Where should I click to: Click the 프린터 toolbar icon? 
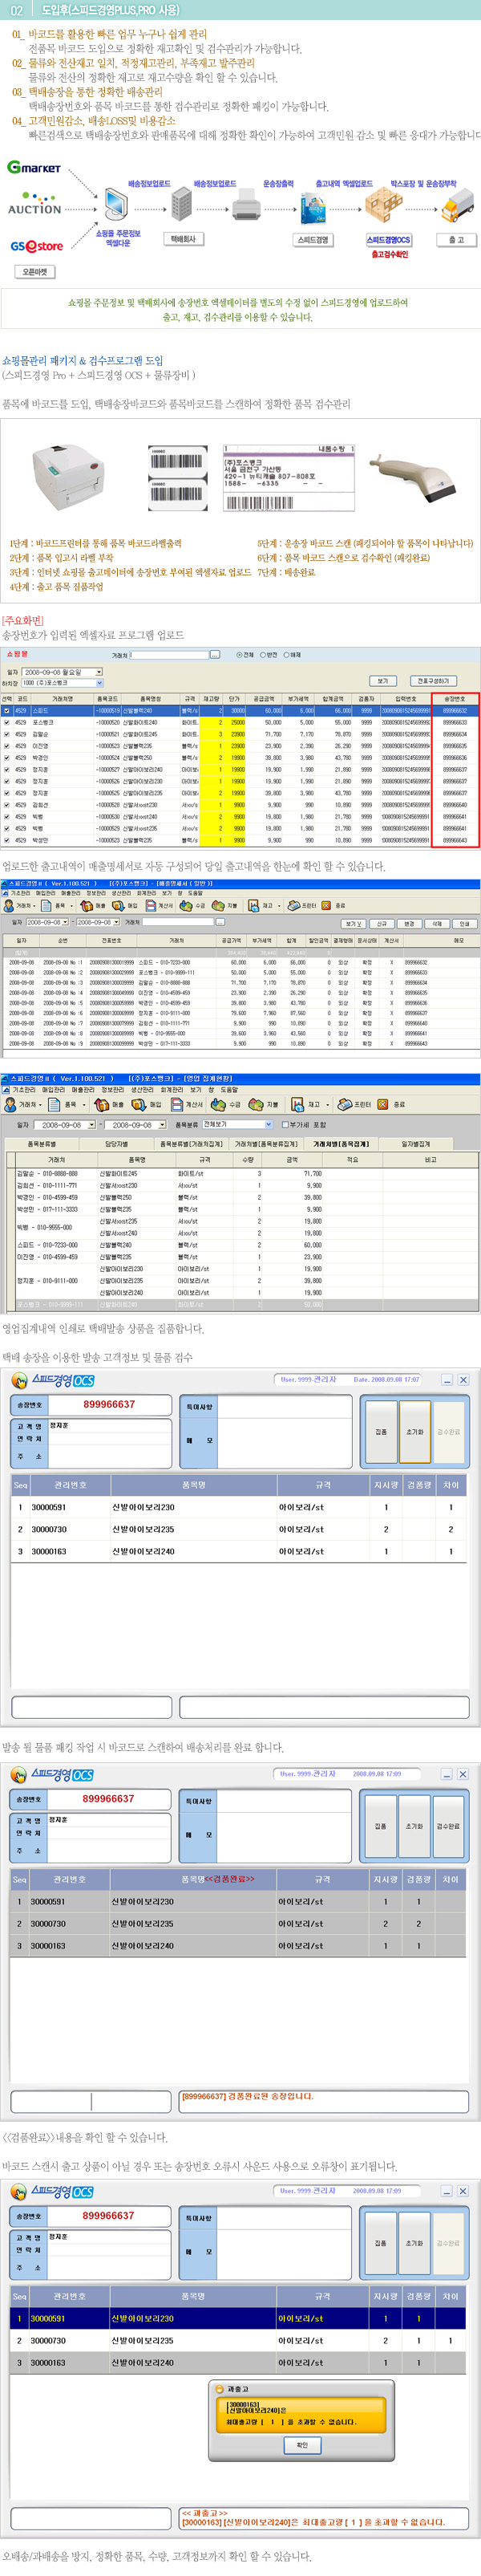[302, 905]
